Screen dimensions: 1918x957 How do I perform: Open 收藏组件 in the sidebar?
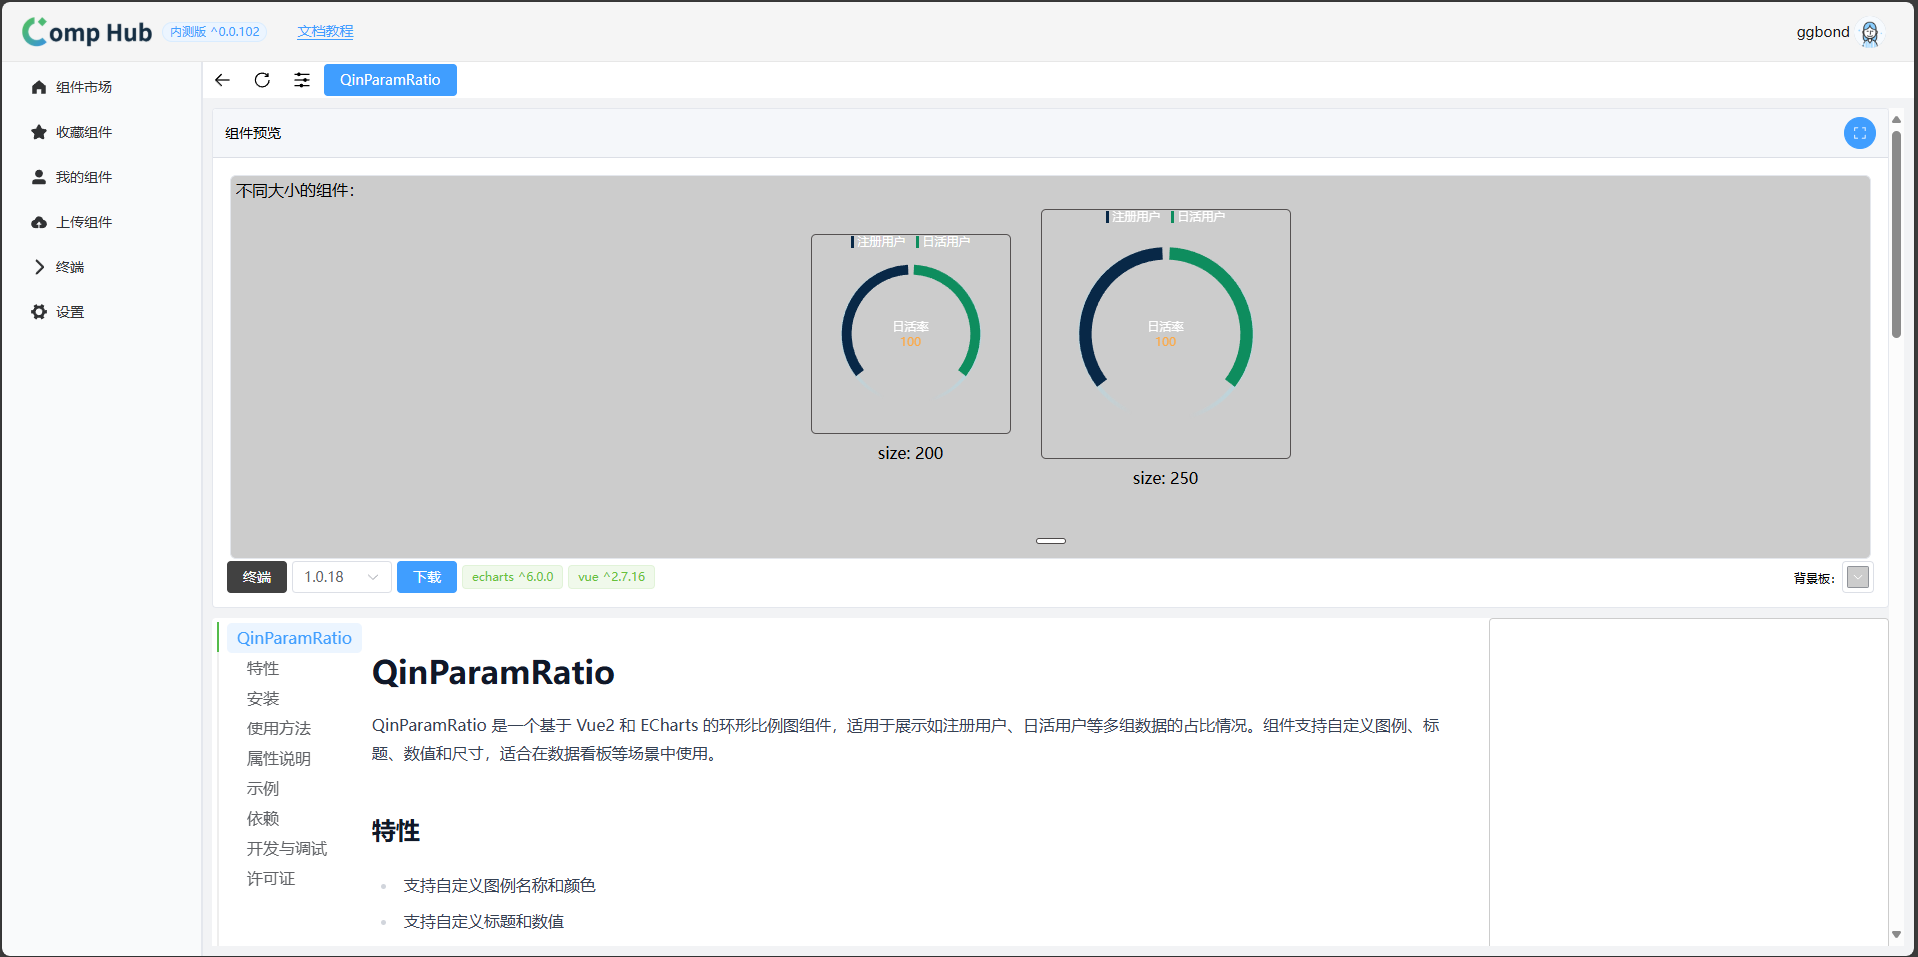84,133
